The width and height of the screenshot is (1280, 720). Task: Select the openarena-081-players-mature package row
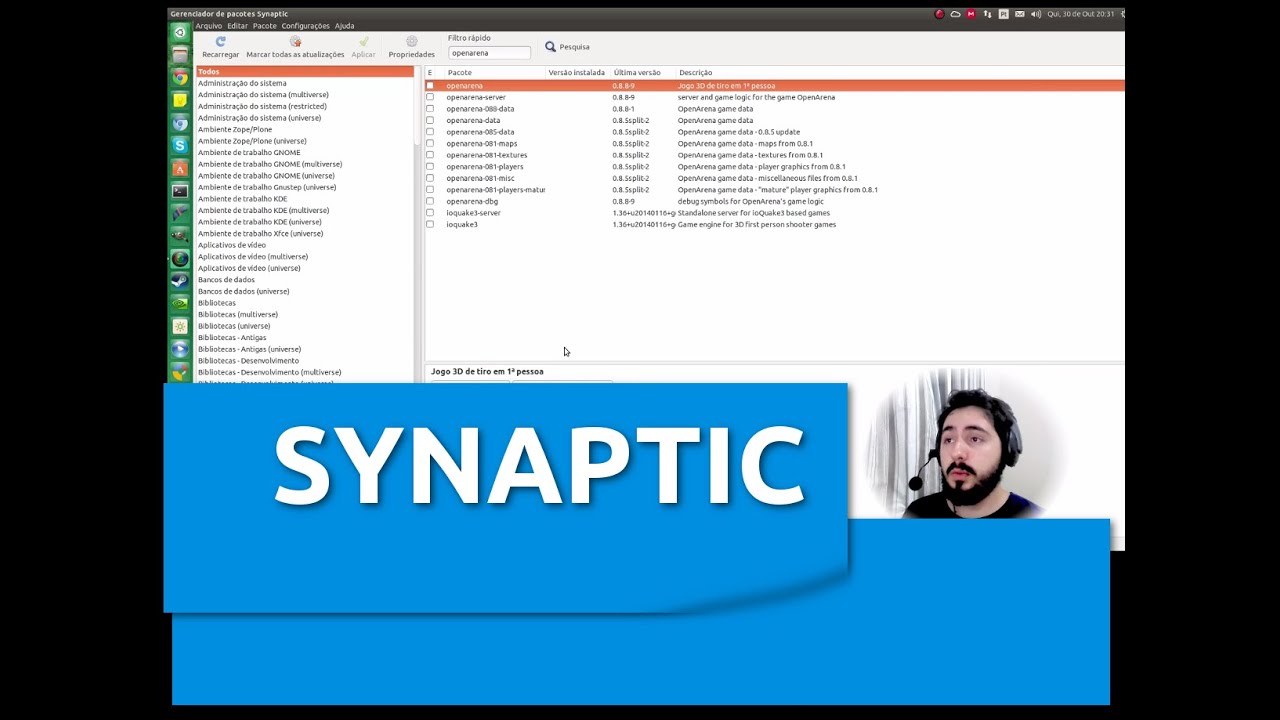tap(775, 190)
